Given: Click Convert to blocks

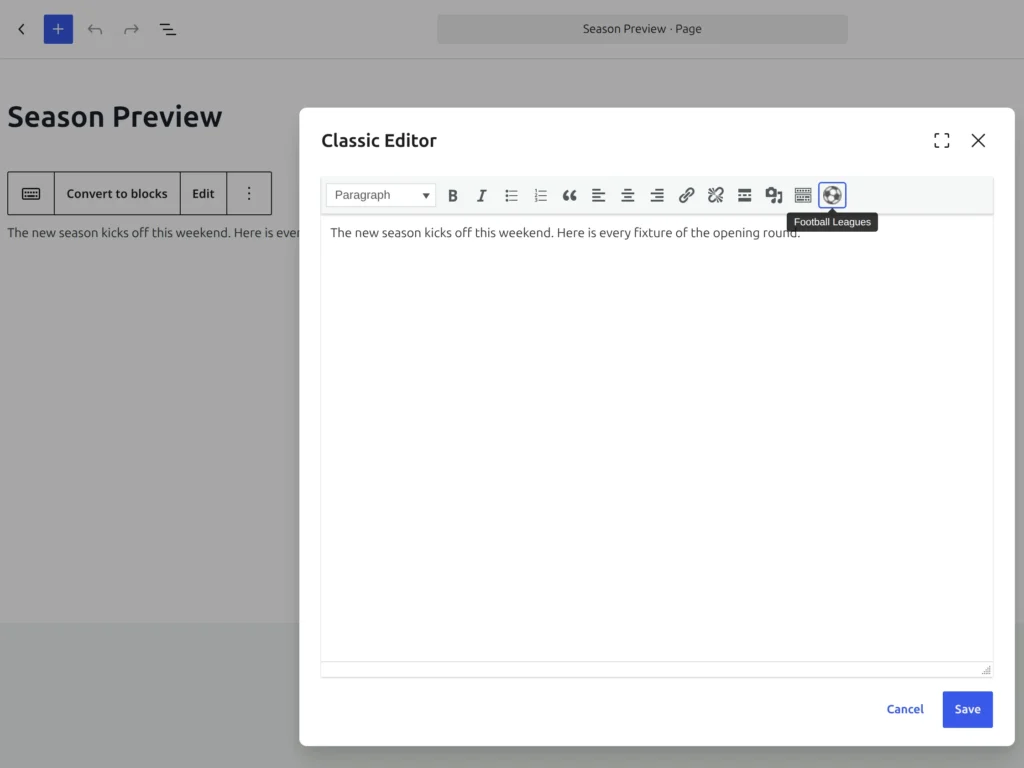Looking at the screenshot, I should (x=117, y=193).
